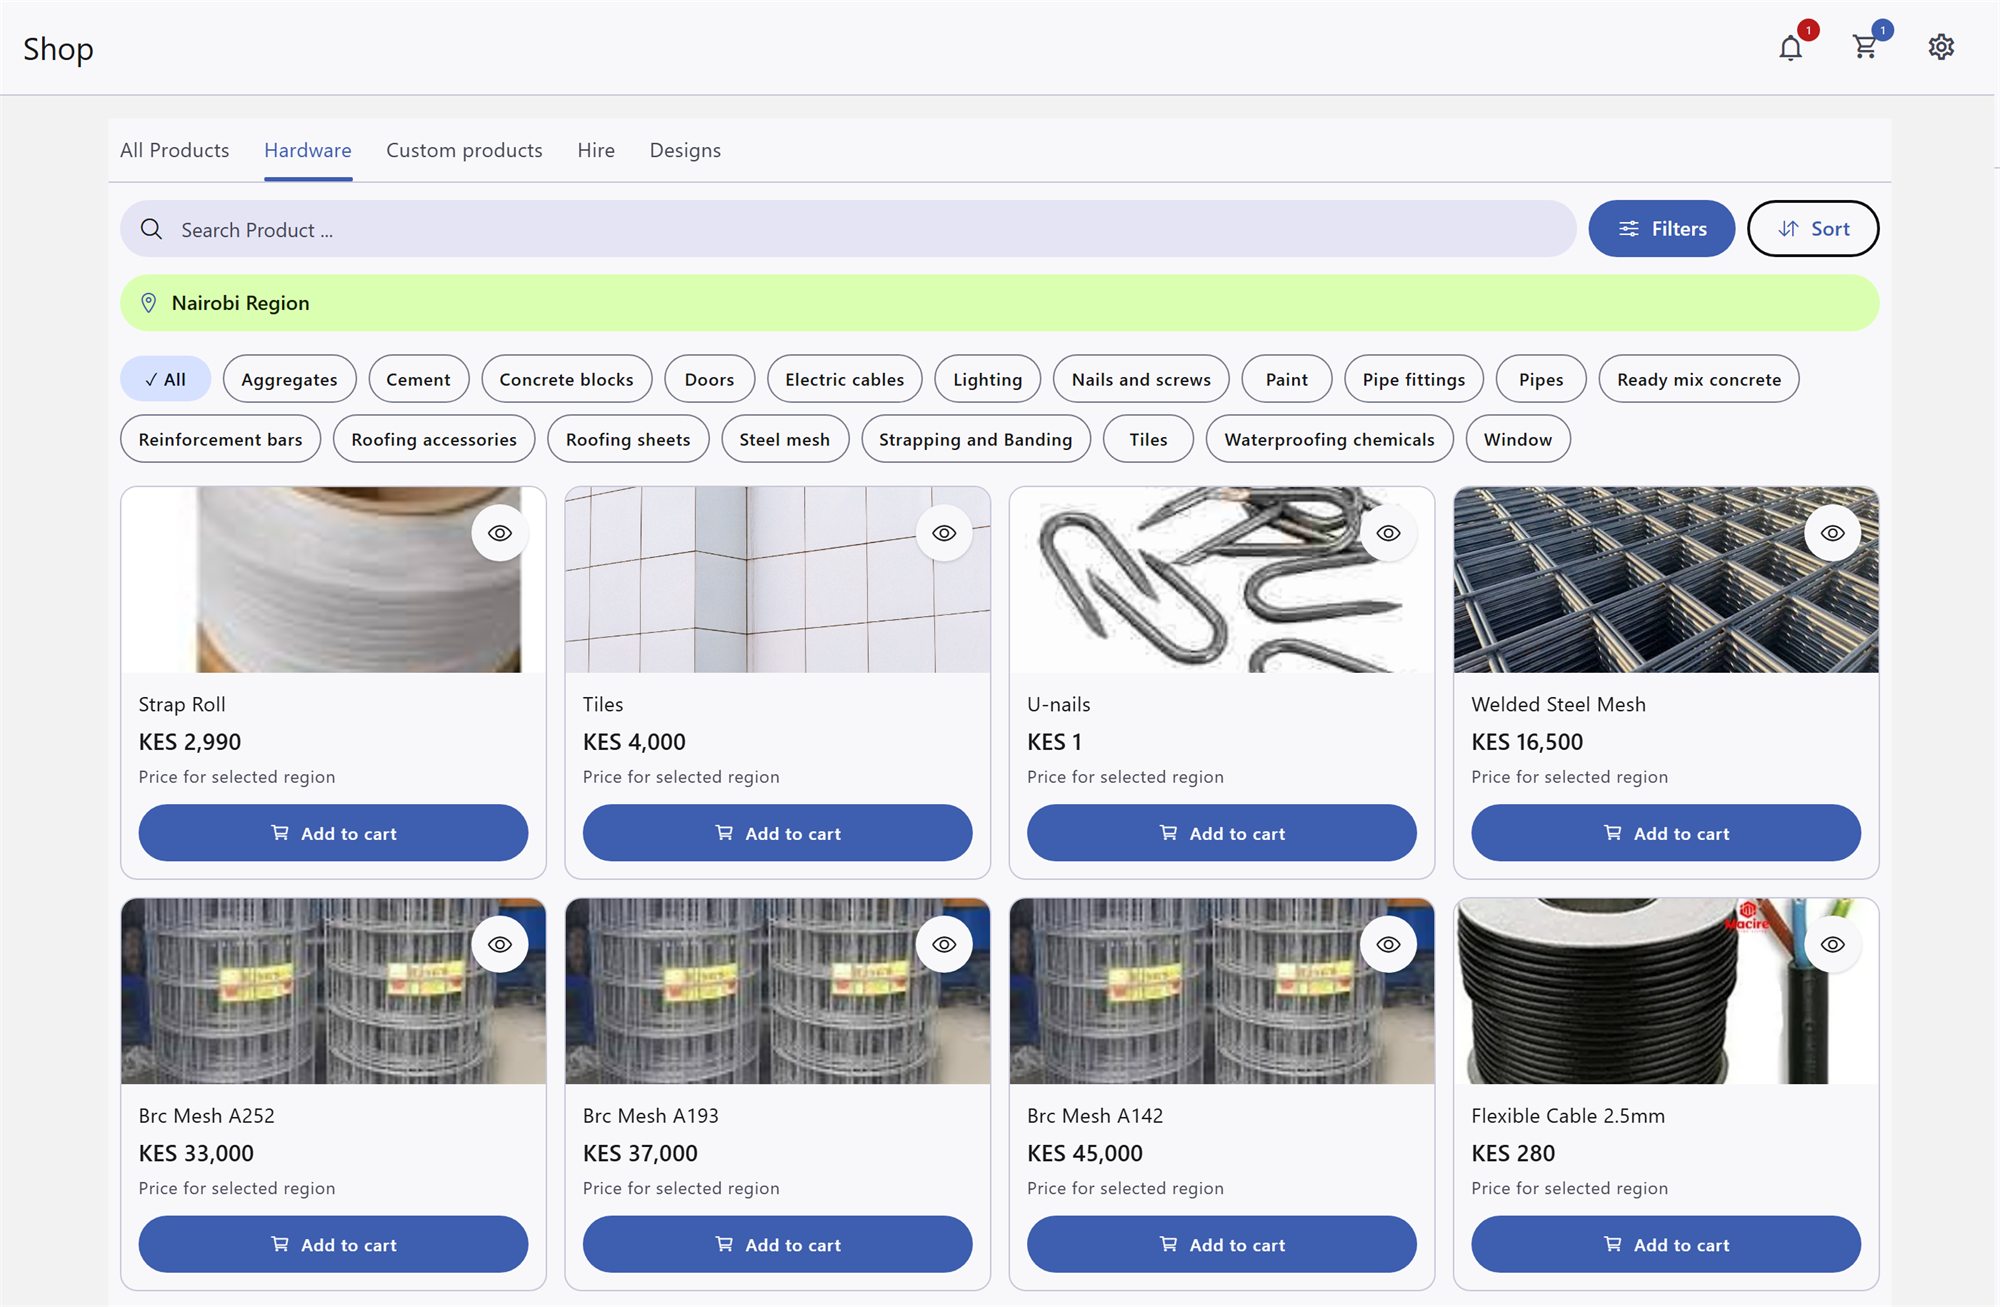Open the Welded Steel Mesh image
The height and width of the screenshot is (1307, 2000).
(1665, 580)
